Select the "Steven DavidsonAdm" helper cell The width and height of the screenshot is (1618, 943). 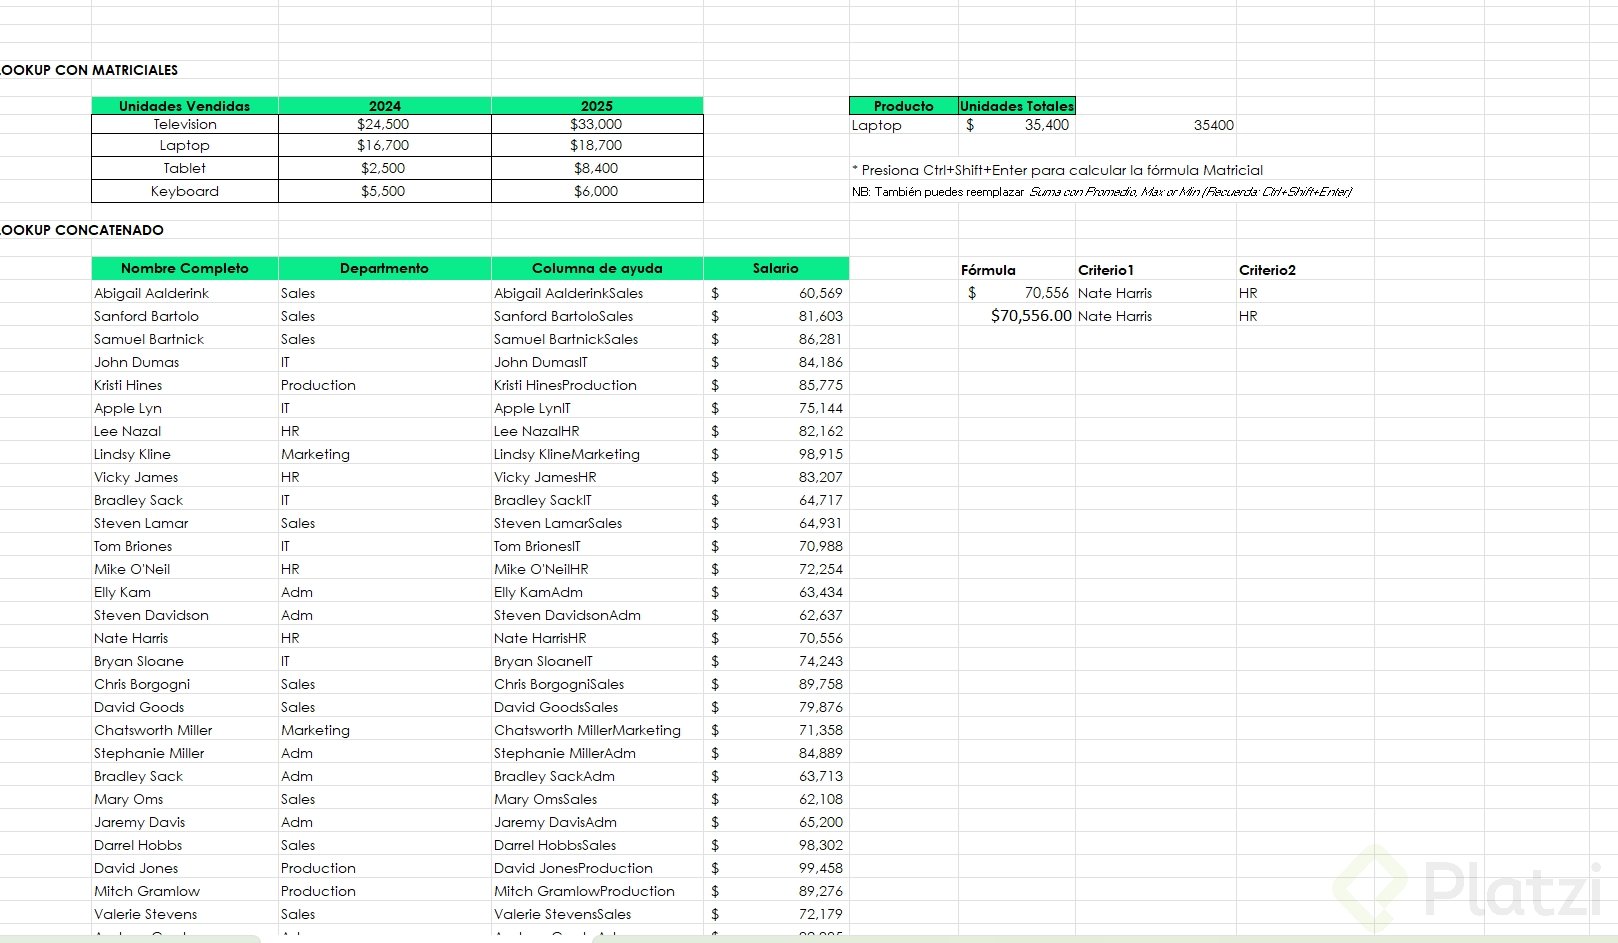pos(597,615)
